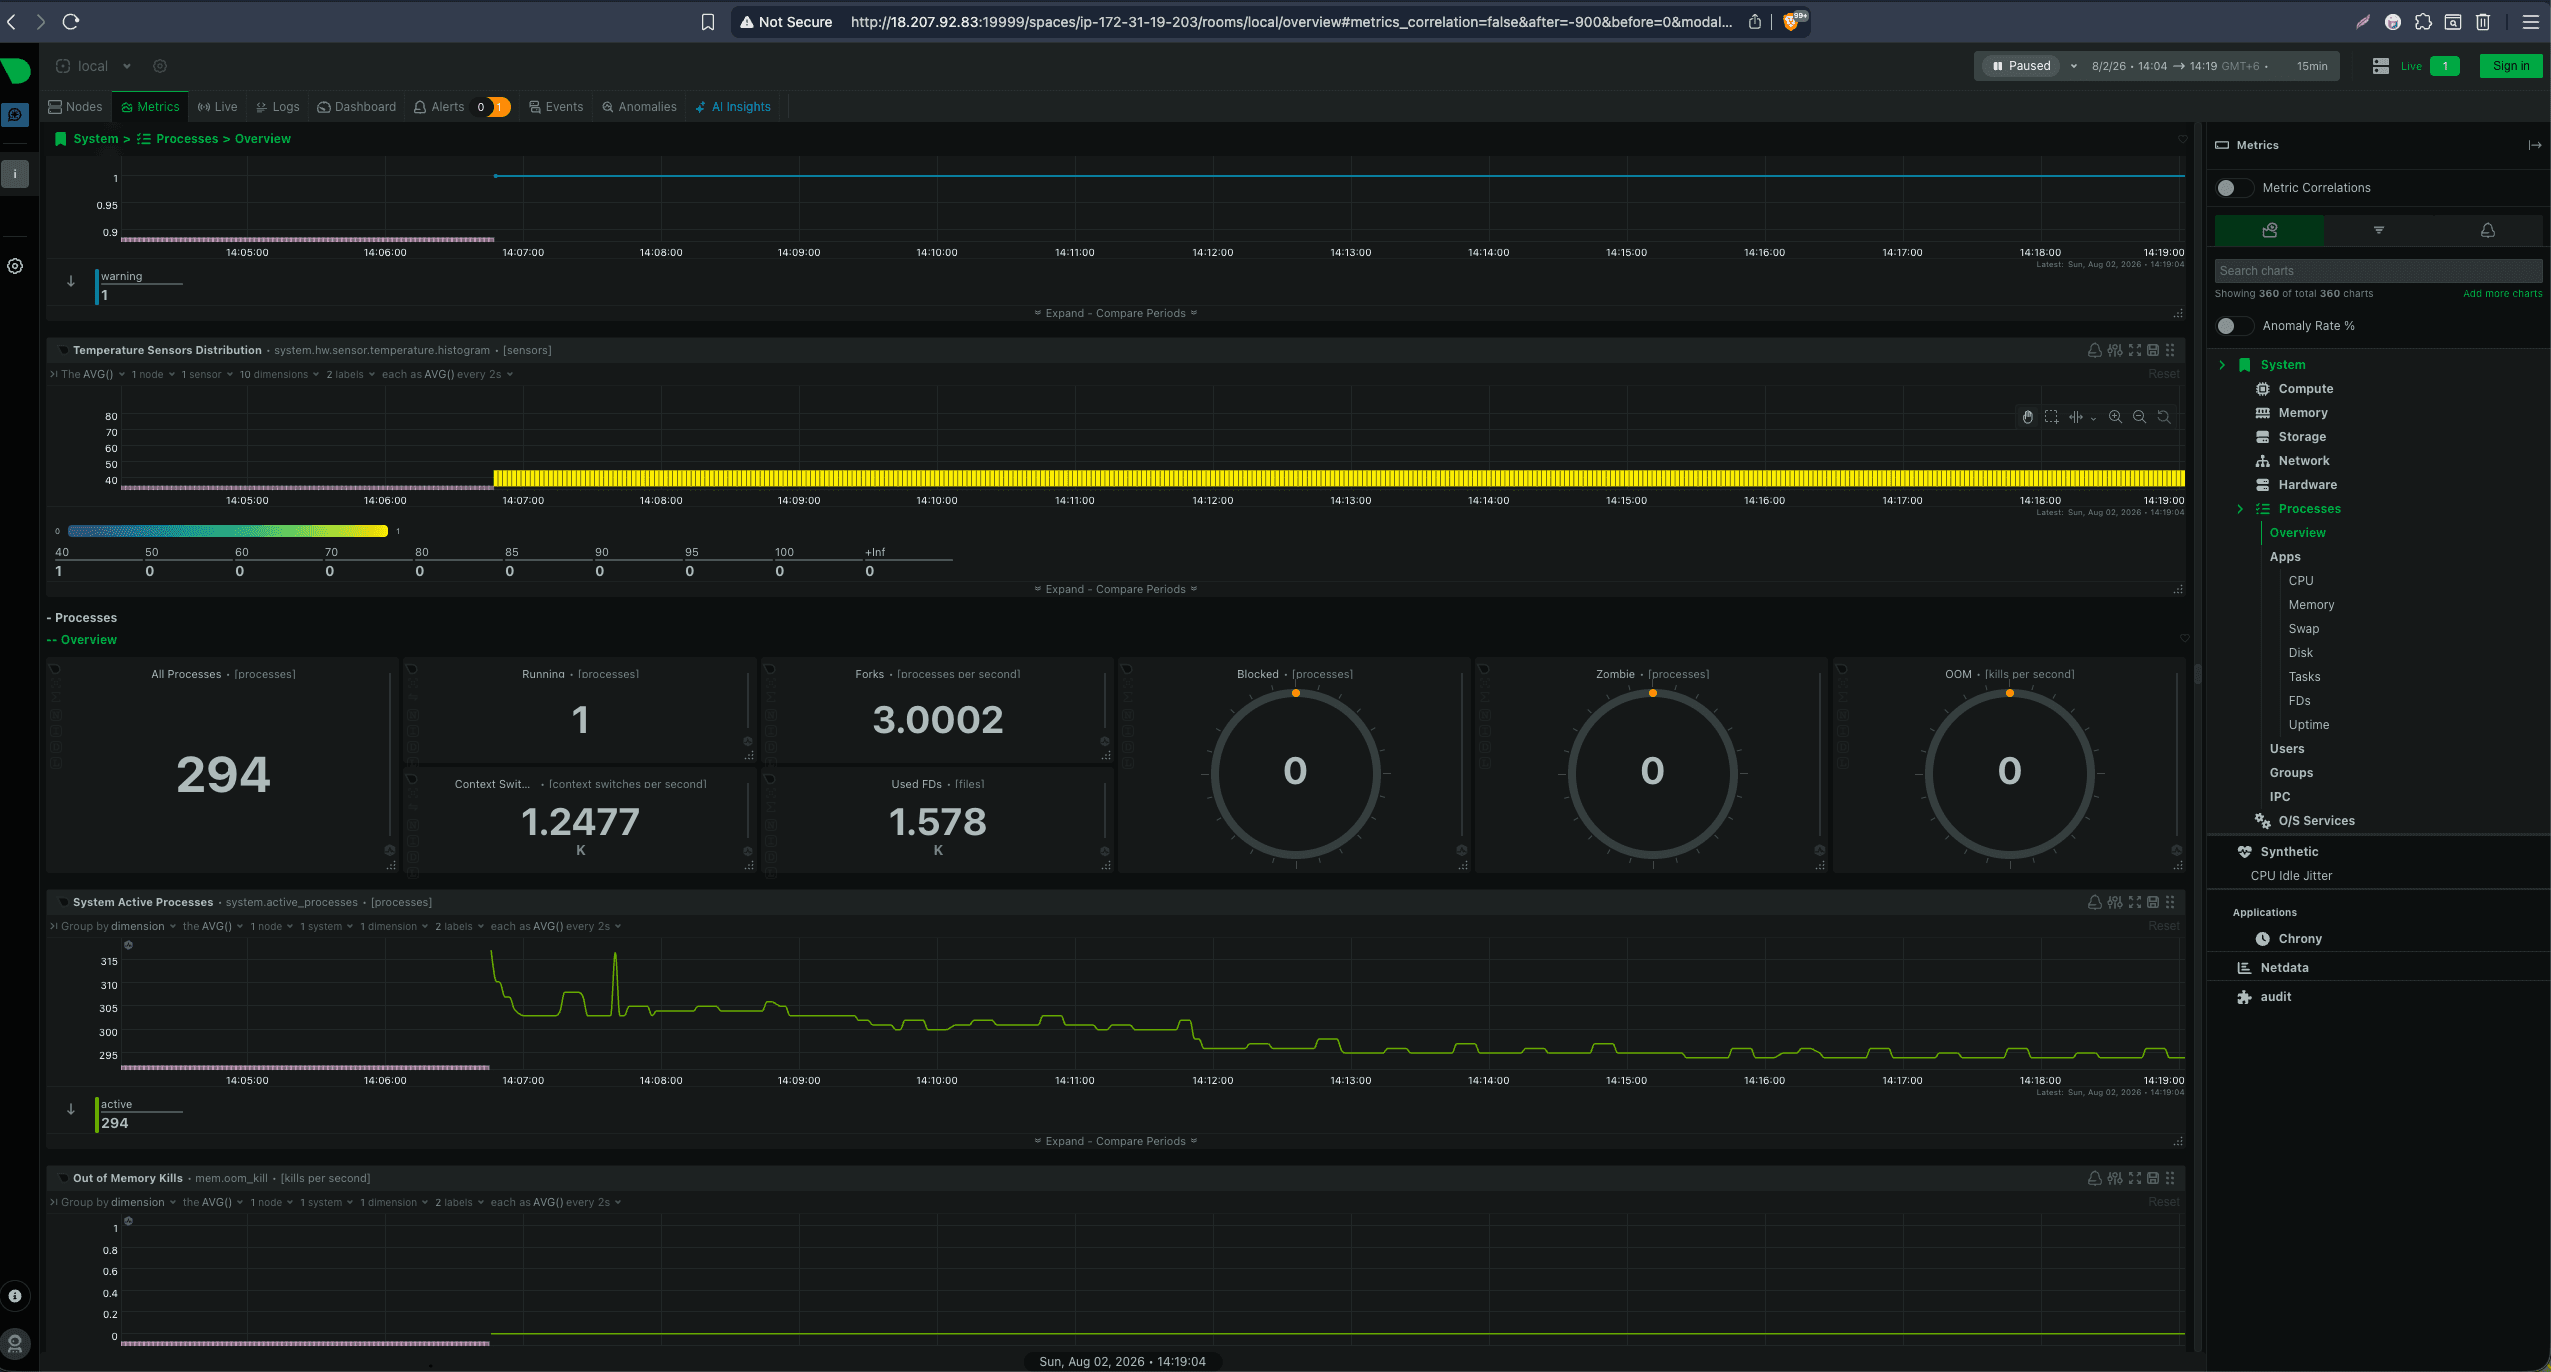Open Hardware in Metrics tree
This screenshot has width=2551, height=1372.
point(2307,485)
